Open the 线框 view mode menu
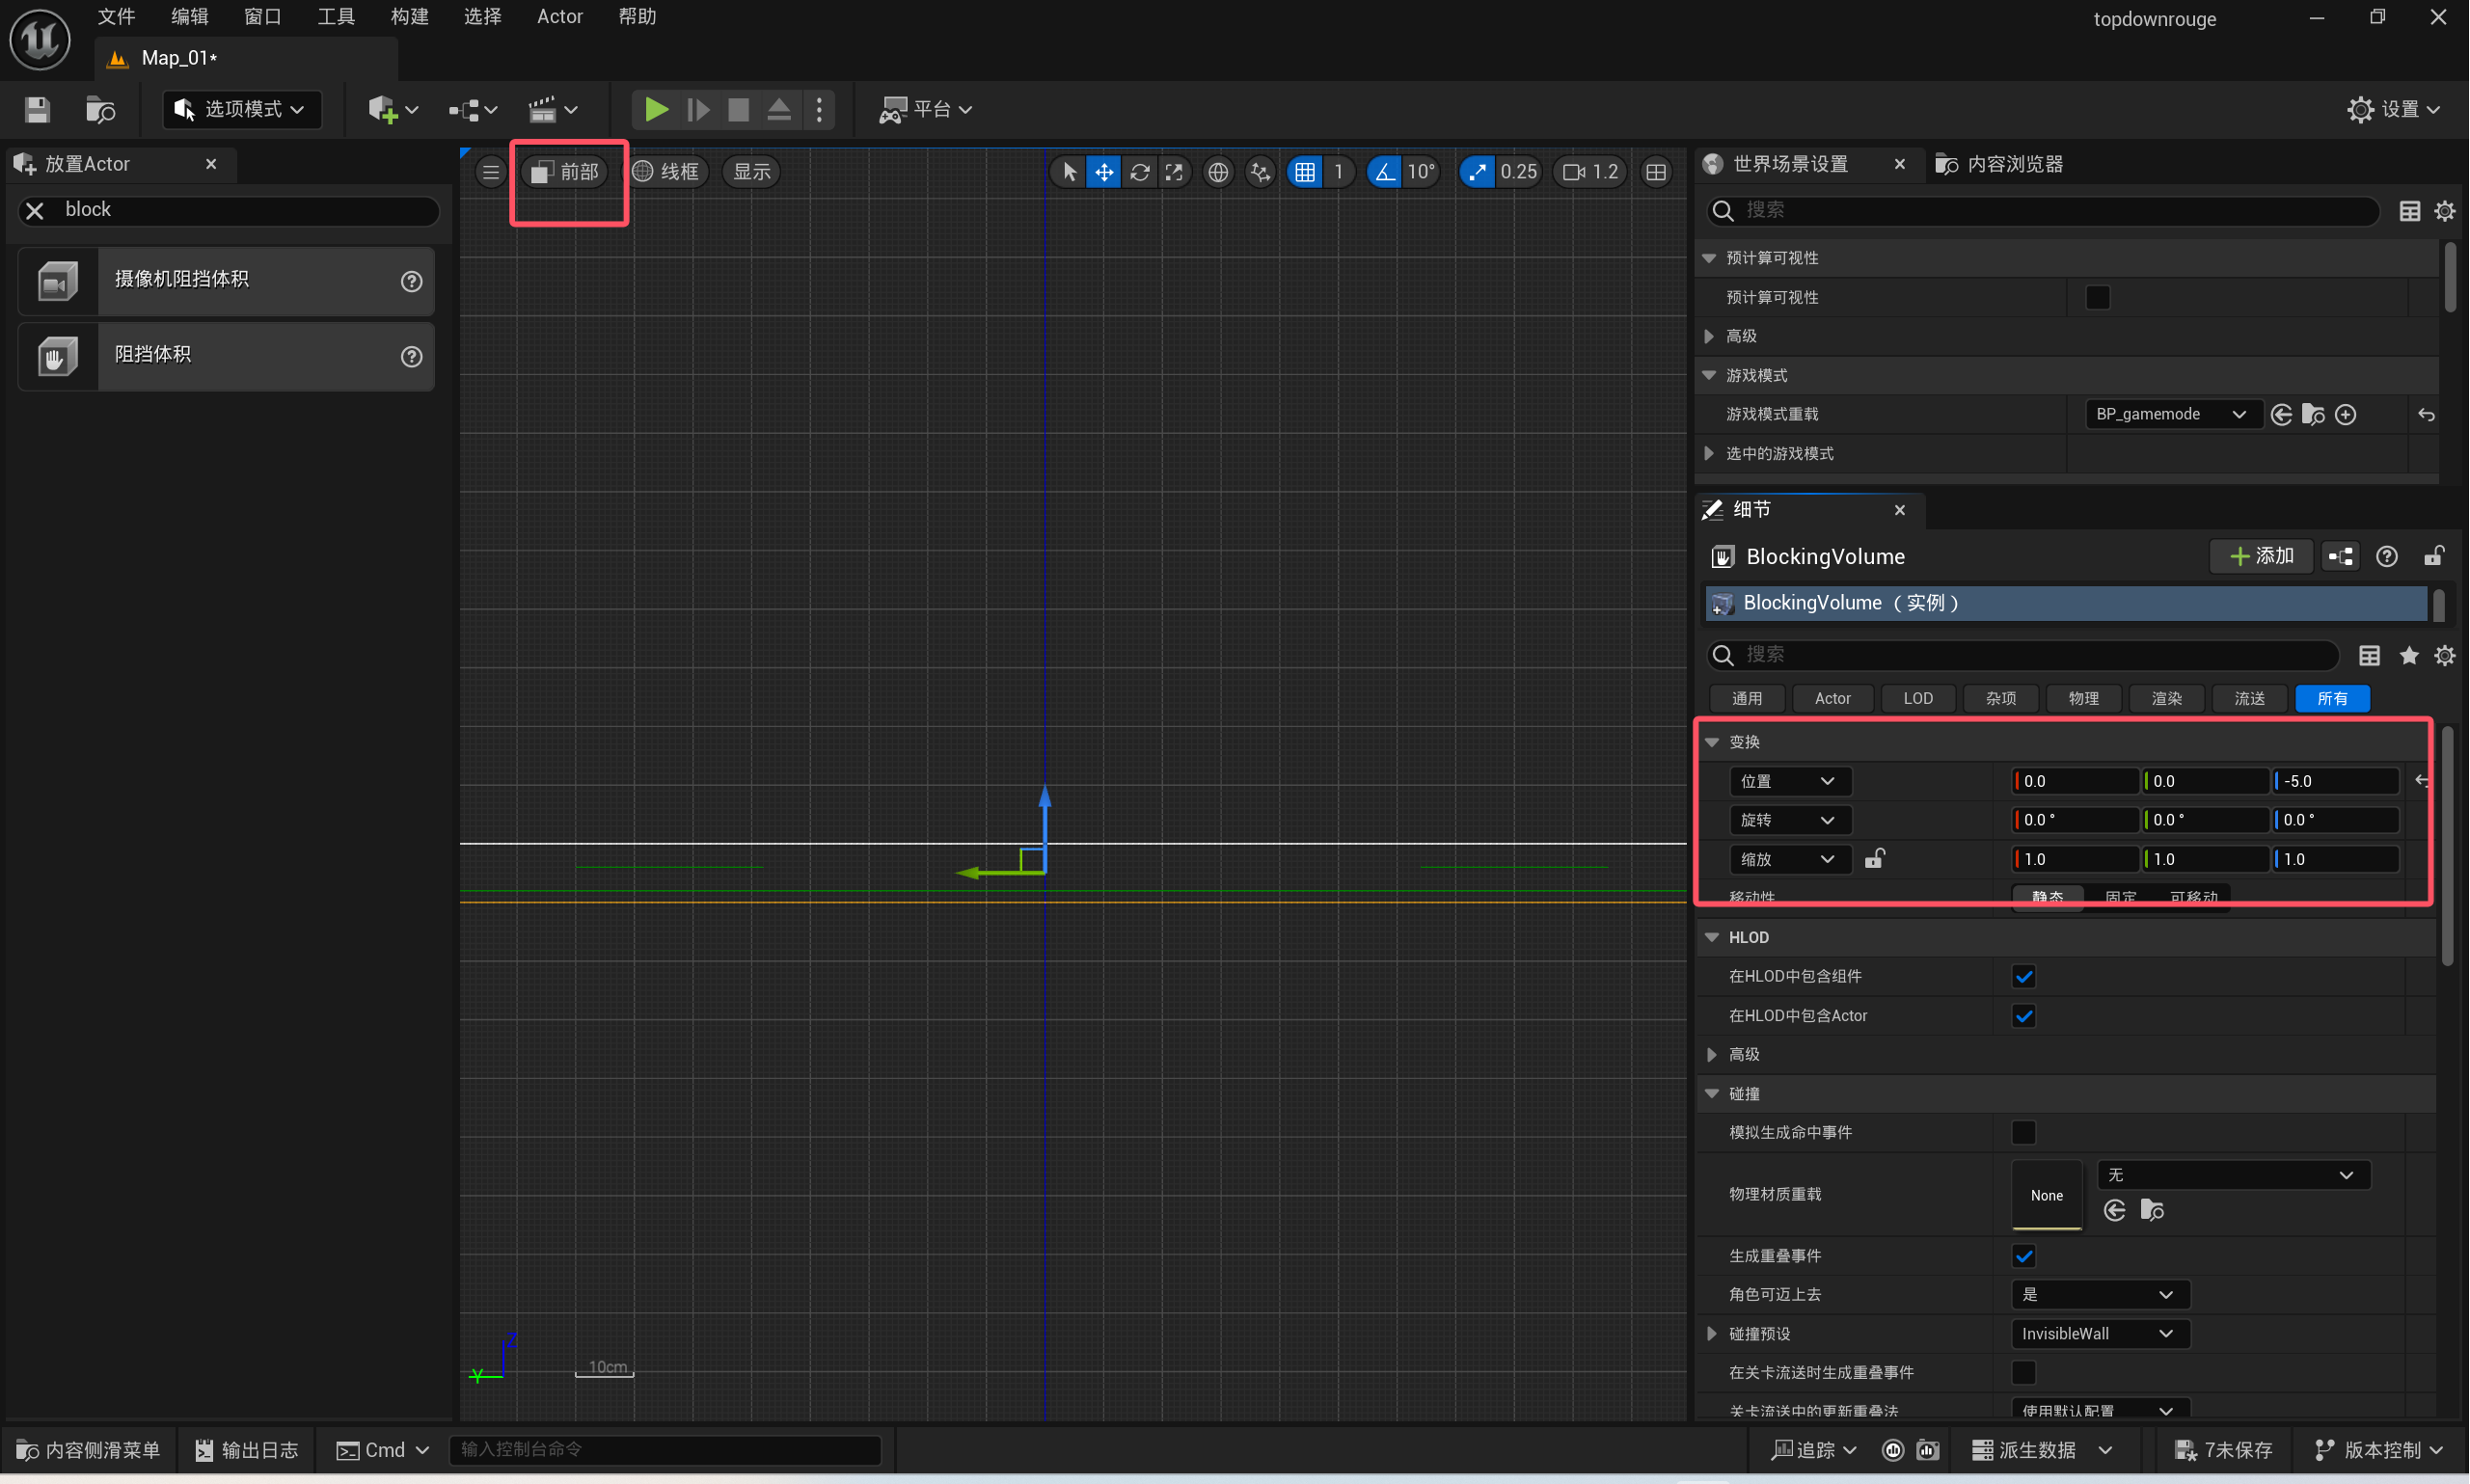Screen dimensions: 2470x1484 pos(666,172)
